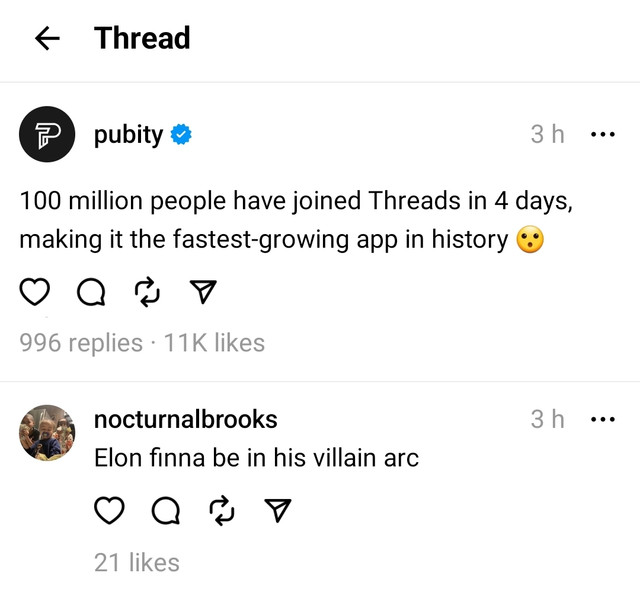The image size is (640, 595).
Task: Open pubity profile picture
Action: [47, 134]
